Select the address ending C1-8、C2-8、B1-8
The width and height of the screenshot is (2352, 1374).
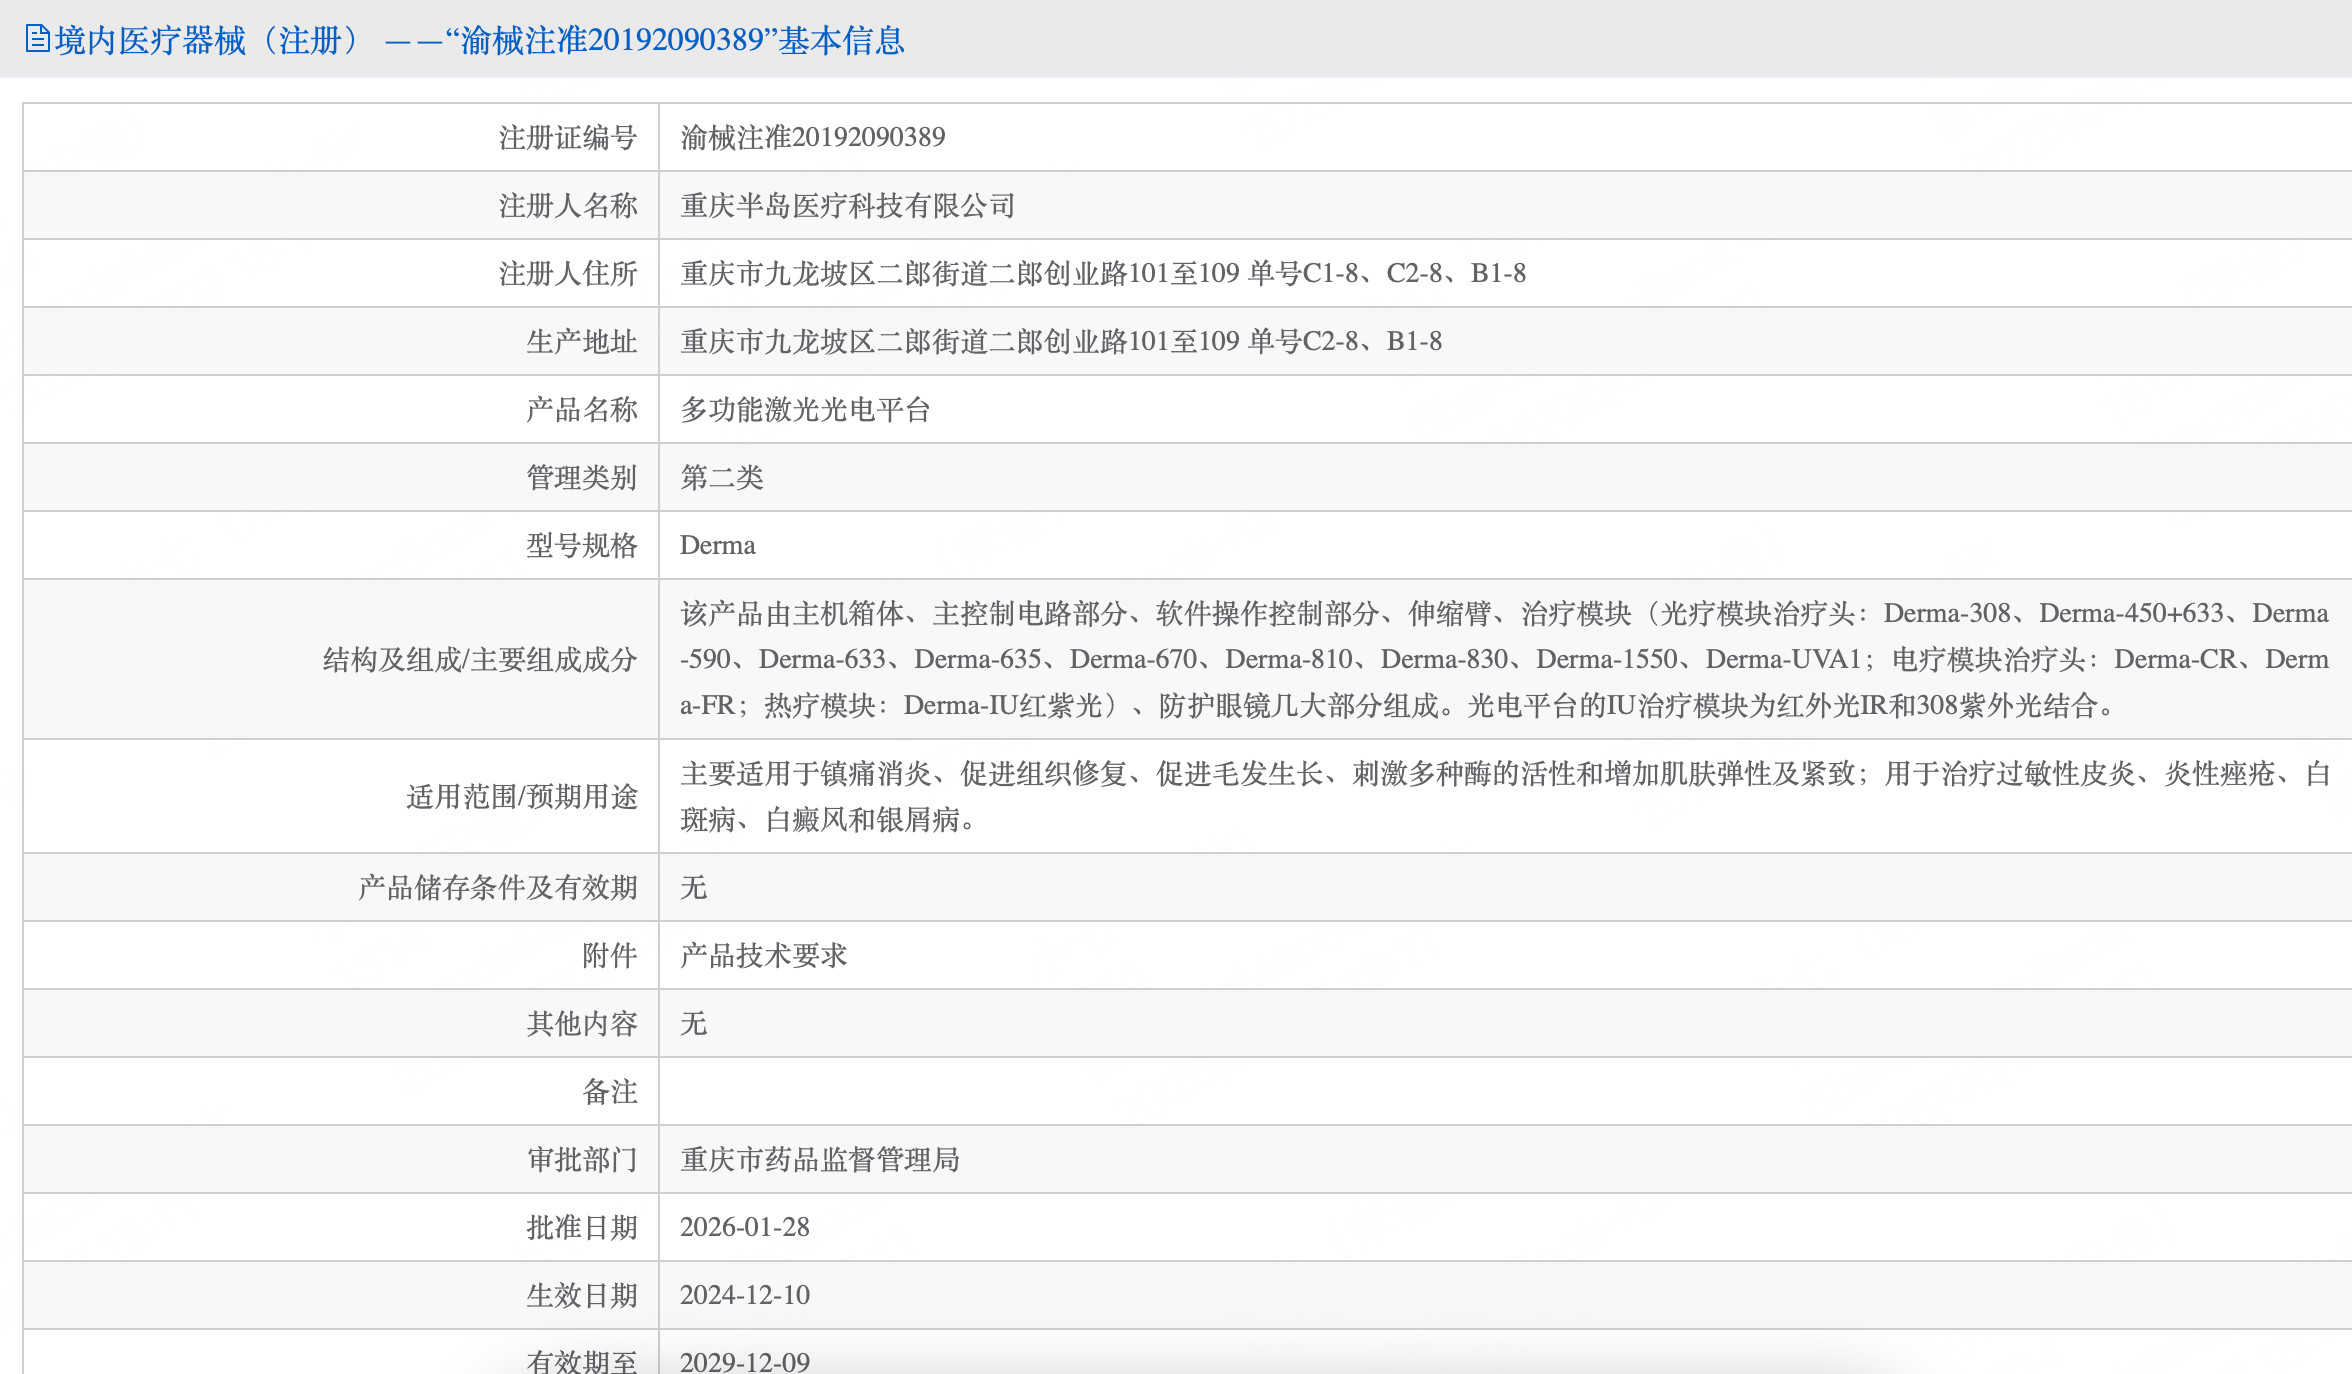pos(1103,273)
